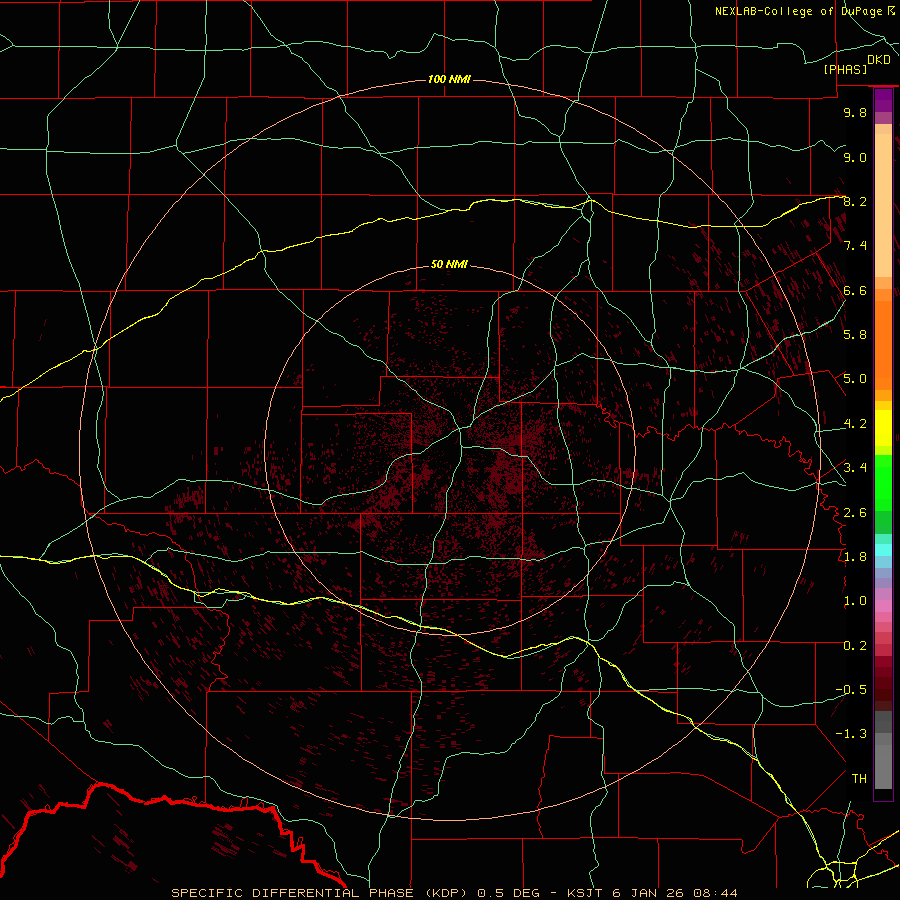Click the TH threshold label

859,779
